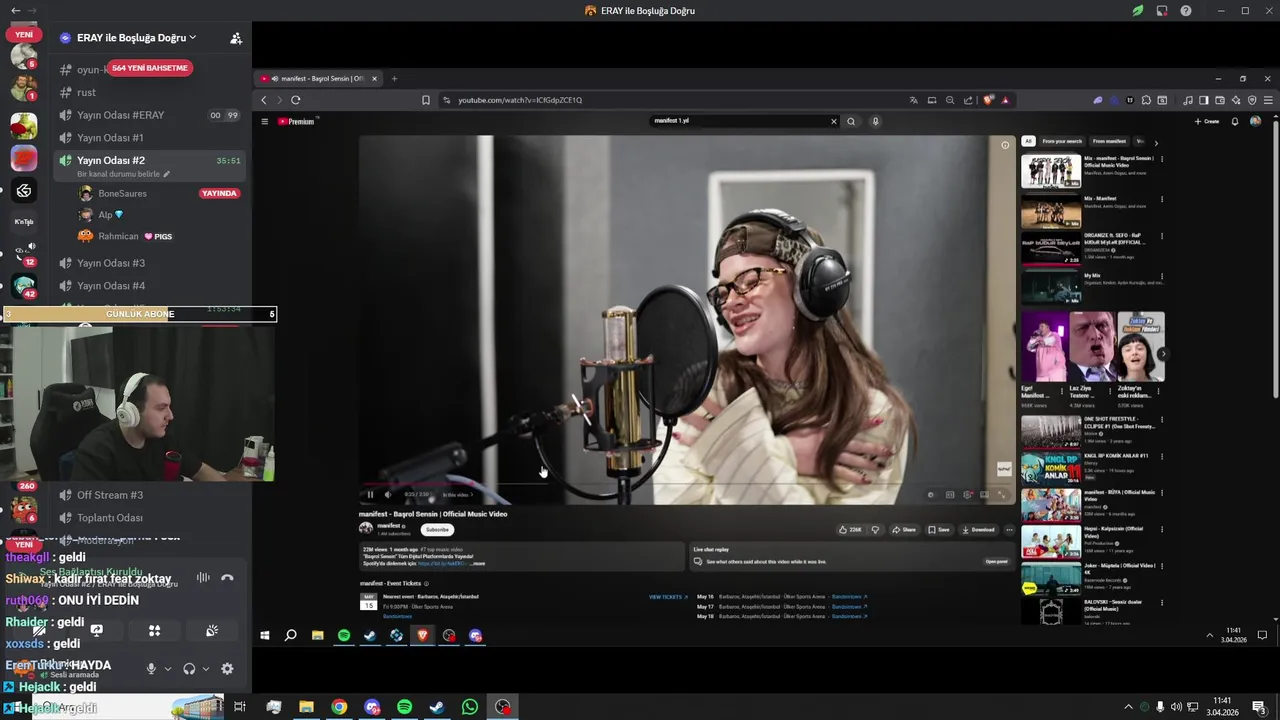Reload the browser page
The width and height of the screenshot is (1280, 720).
[296, 100]
